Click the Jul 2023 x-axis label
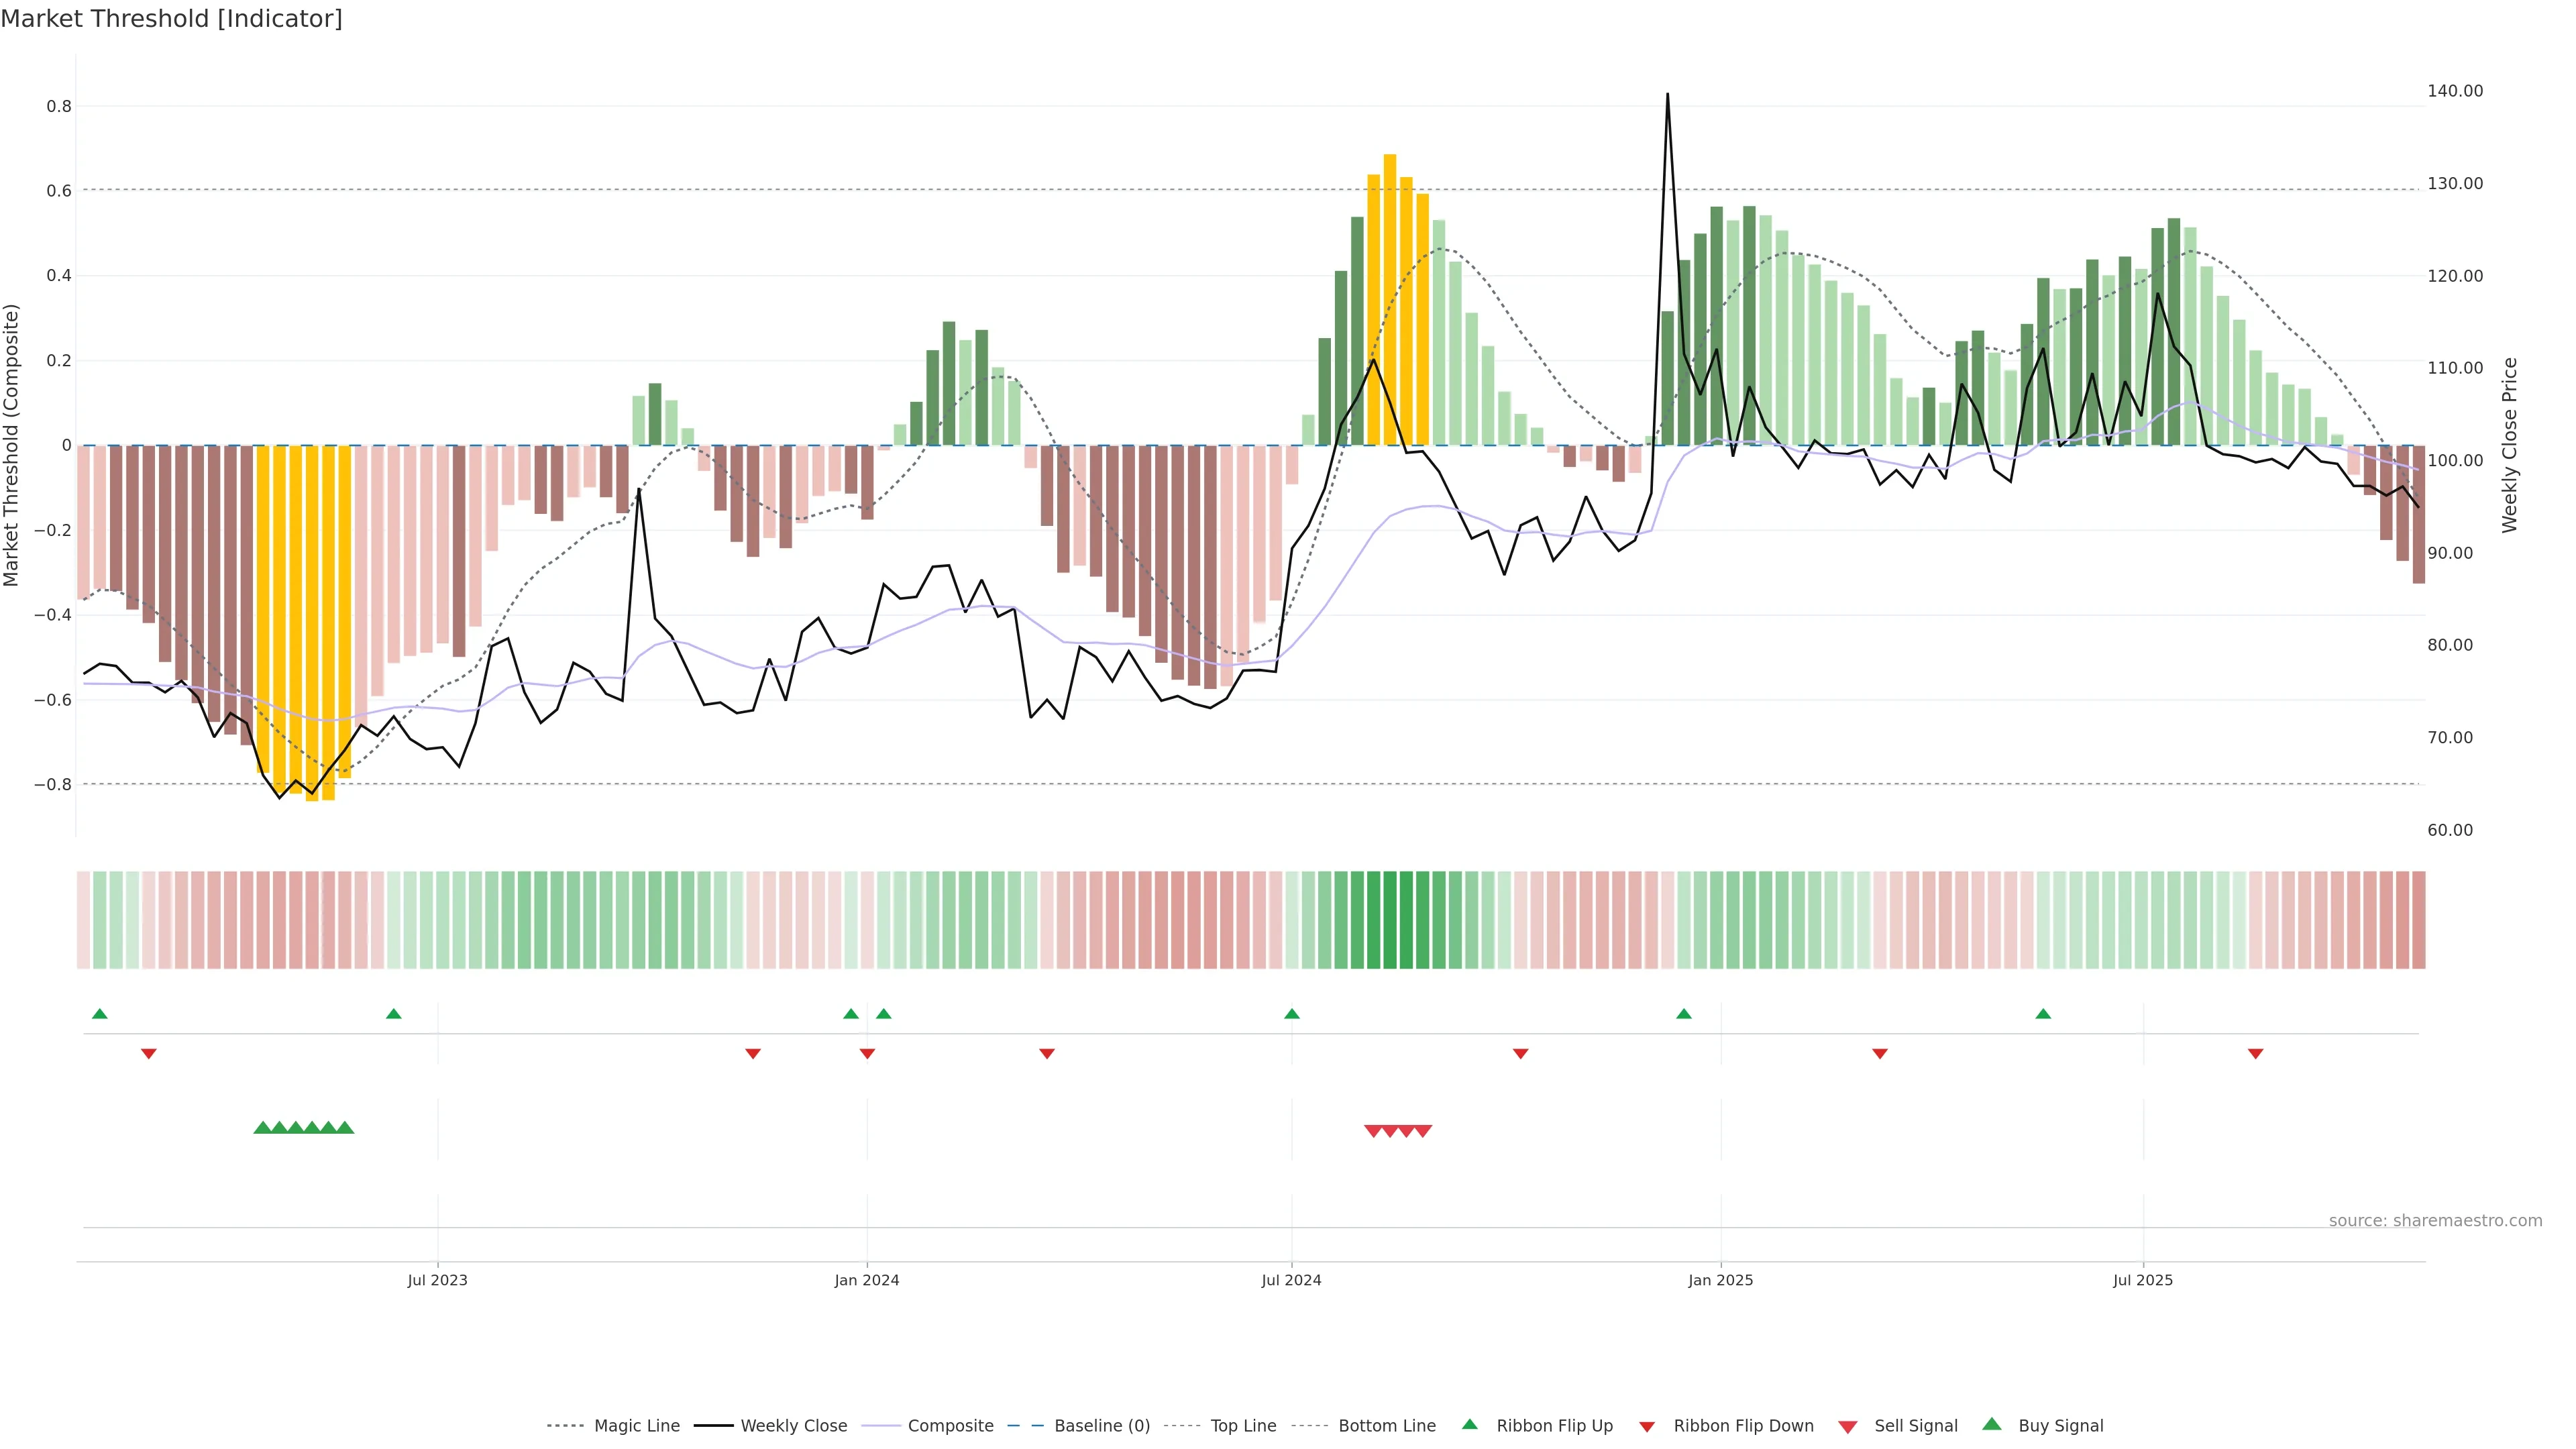Image resolution: width=2576 pixels, height=1449 pixels. [437, 1280]
